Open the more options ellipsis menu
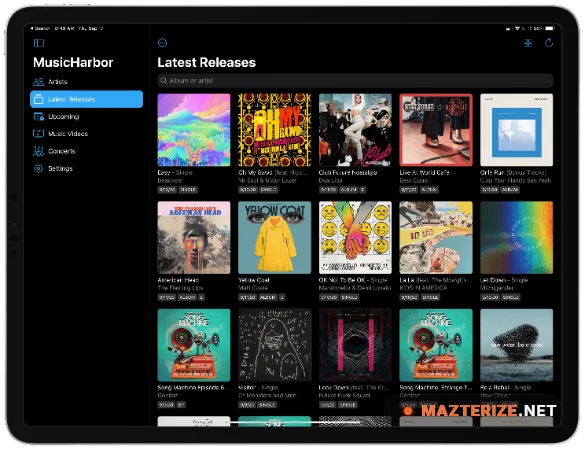585x450 pixels. point(162,43)
